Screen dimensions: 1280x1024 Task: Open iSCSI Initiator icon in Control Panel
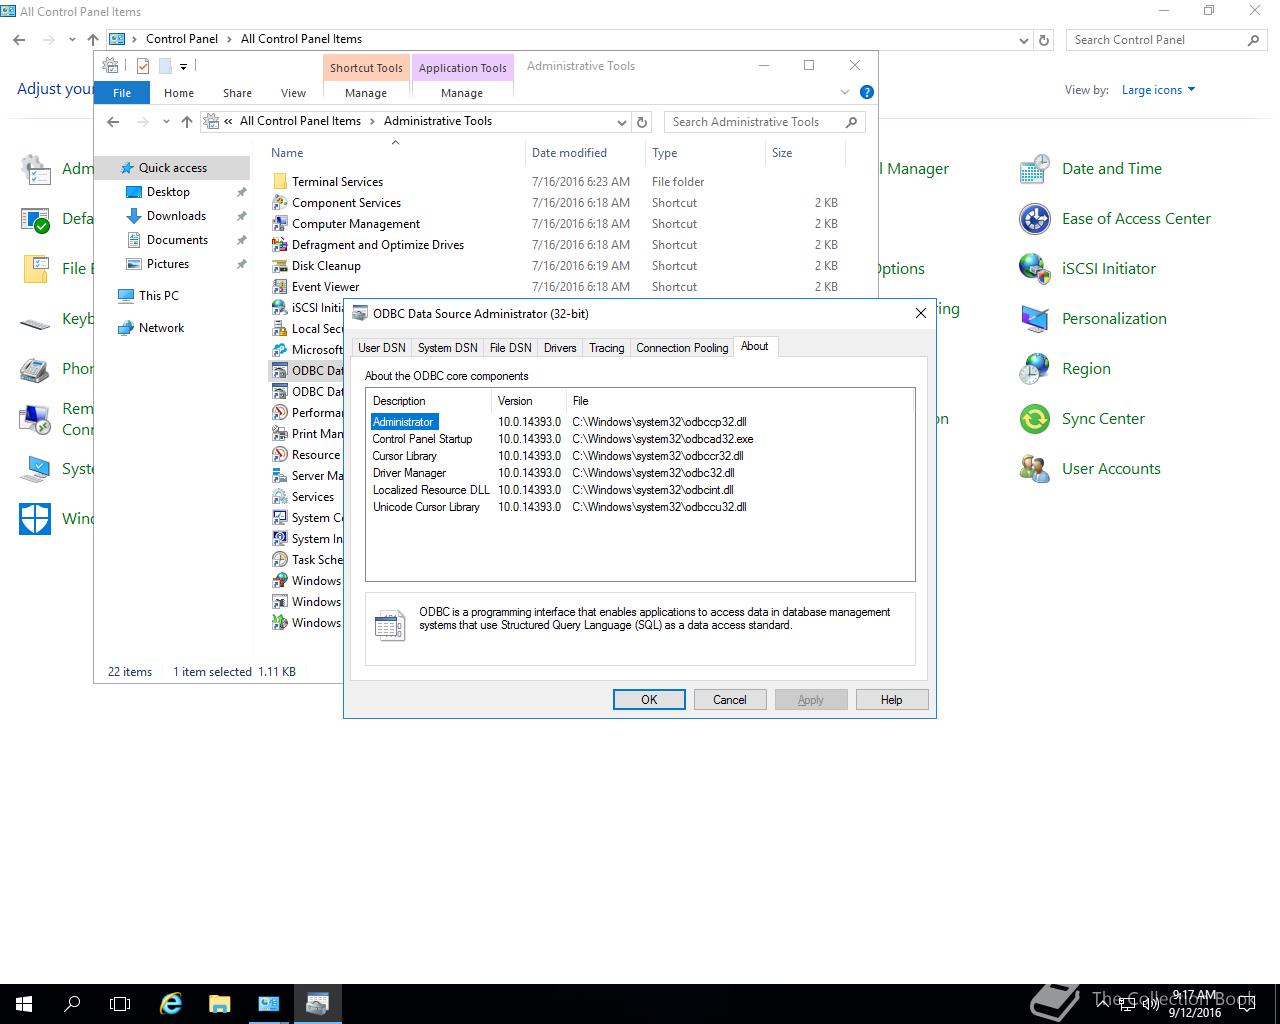1034,269
